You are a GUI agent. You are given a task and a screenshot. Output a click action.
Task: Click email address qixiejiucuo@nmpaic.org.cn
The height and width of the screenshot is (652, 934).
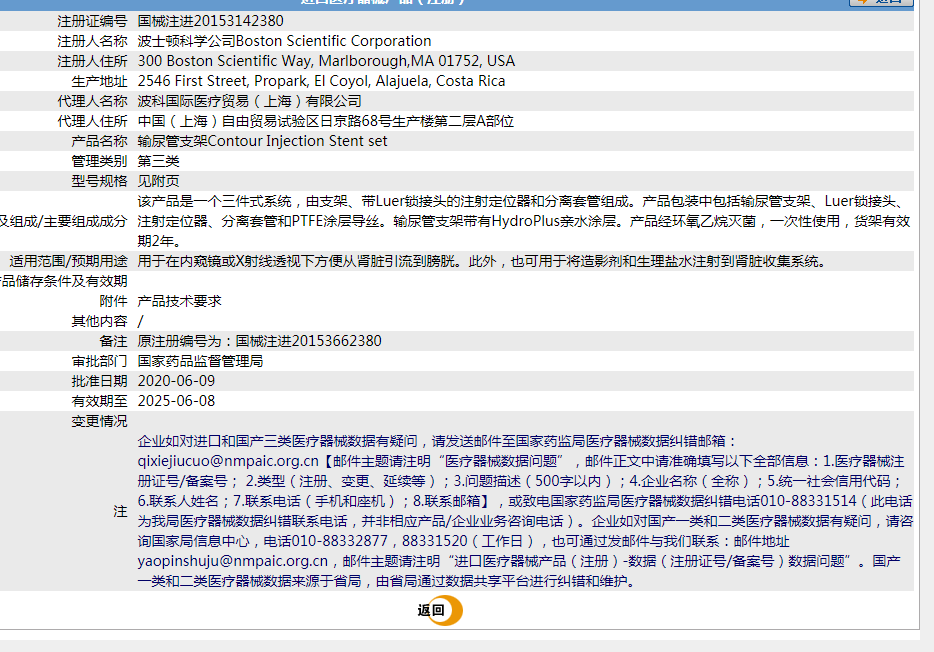[228, 461]
